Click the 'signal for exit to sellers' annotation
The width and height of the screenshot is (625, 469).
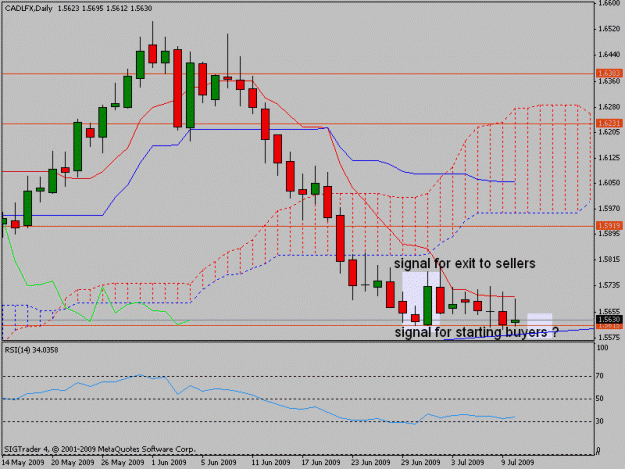click(464, 263)
